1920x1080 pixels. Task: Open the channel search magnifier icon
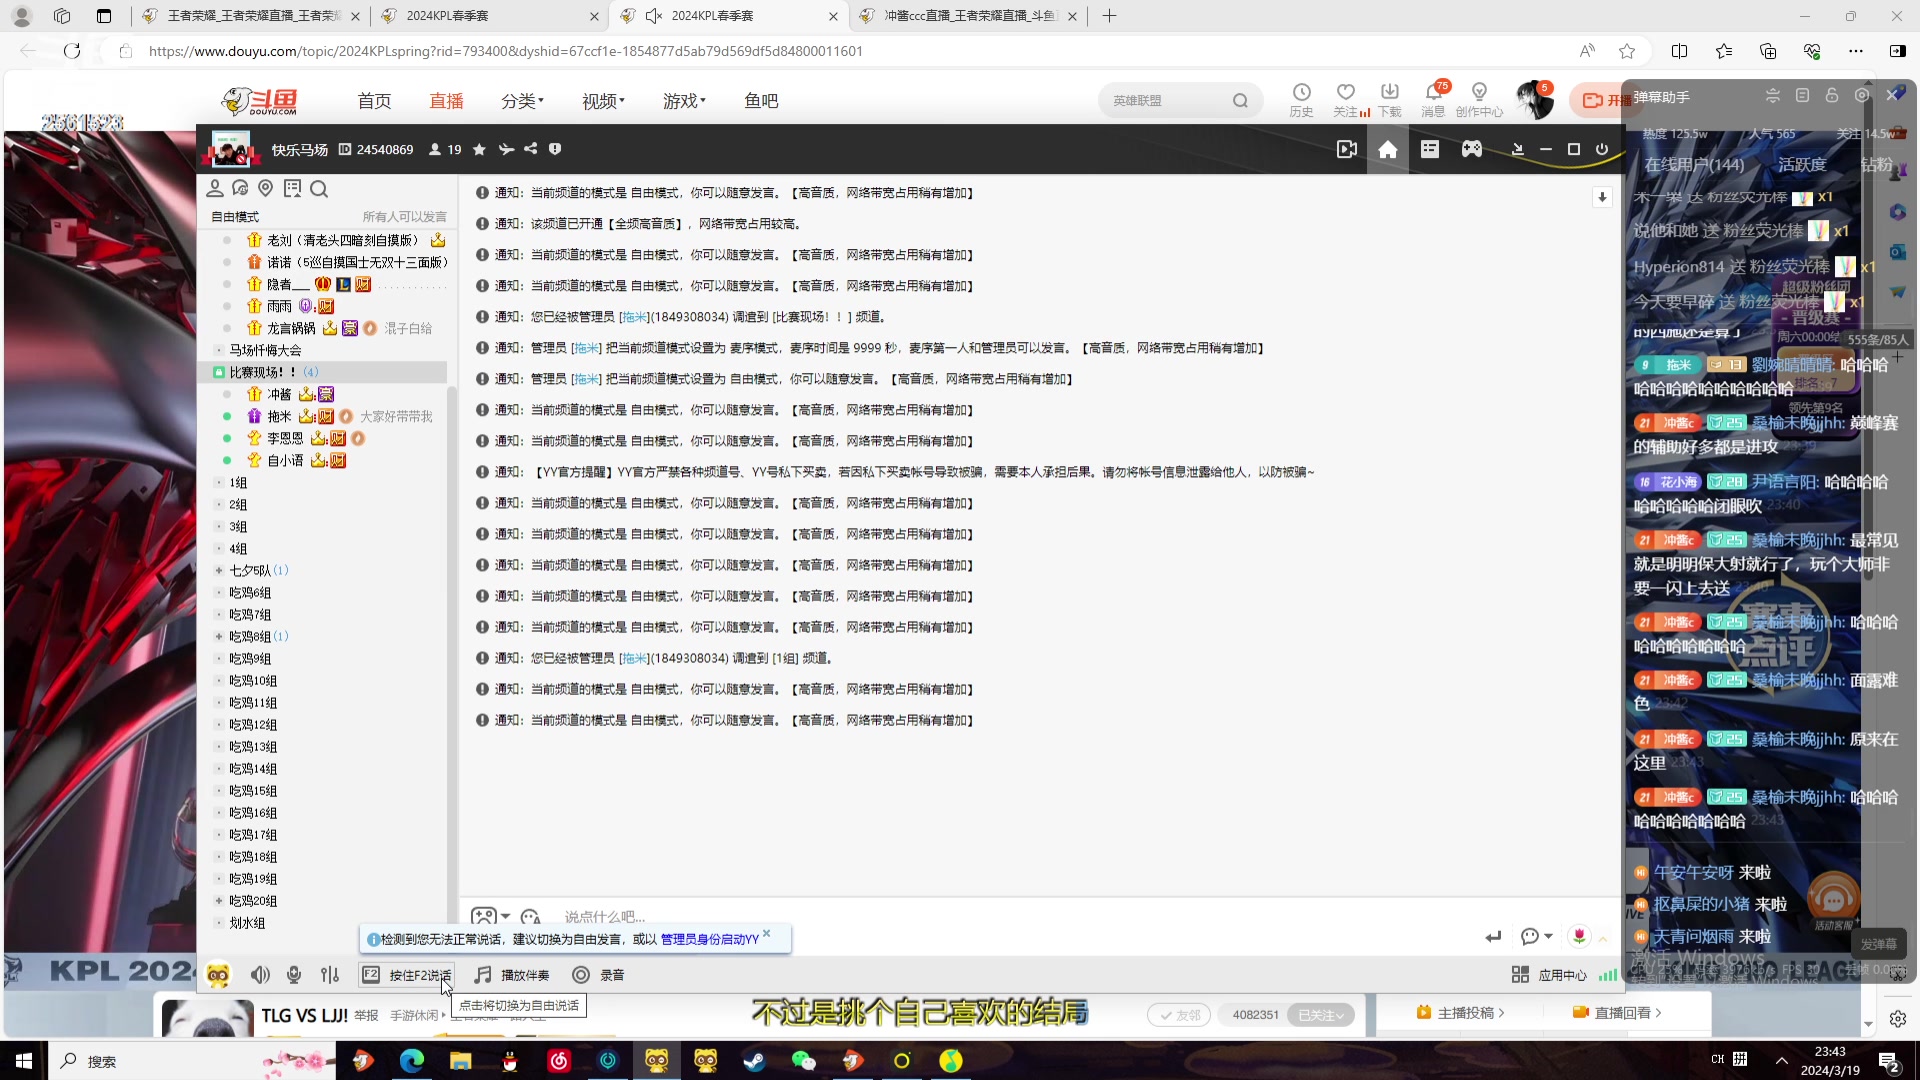319,189
